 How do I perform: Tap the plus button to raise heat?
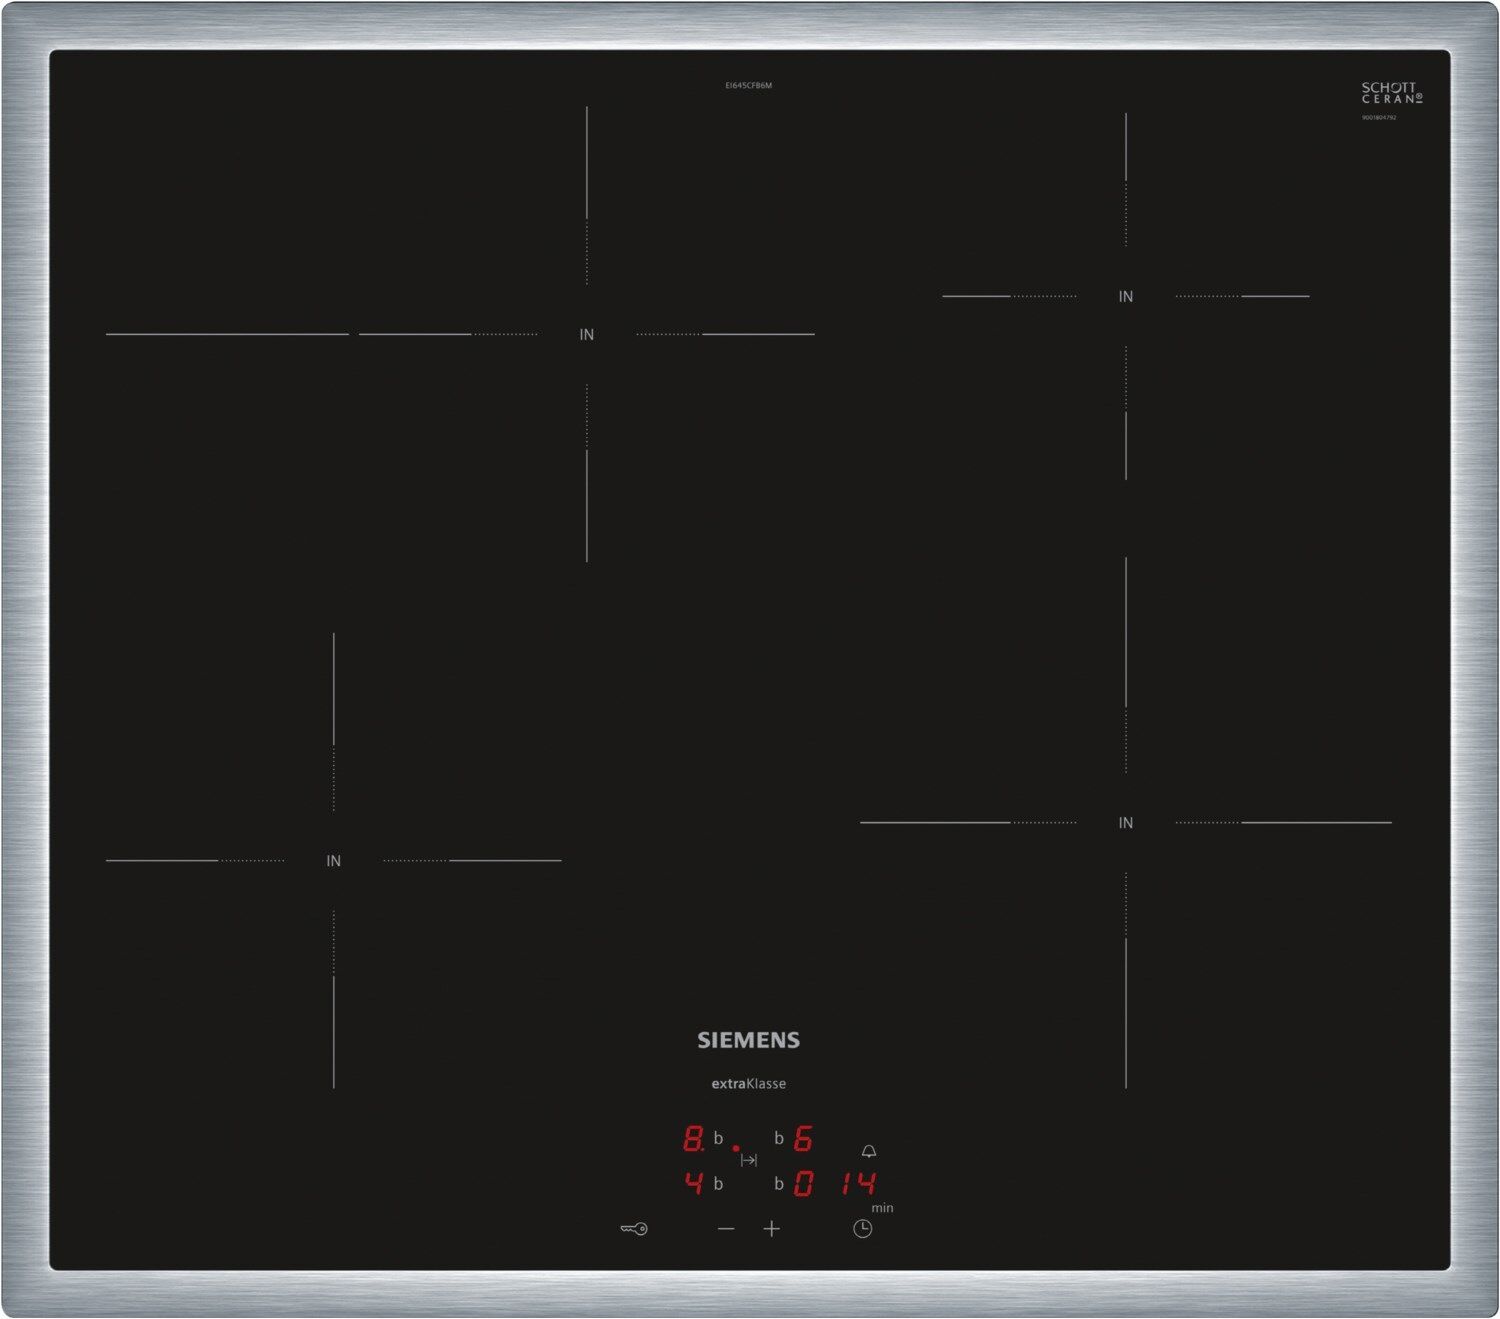pos(771,1228)
